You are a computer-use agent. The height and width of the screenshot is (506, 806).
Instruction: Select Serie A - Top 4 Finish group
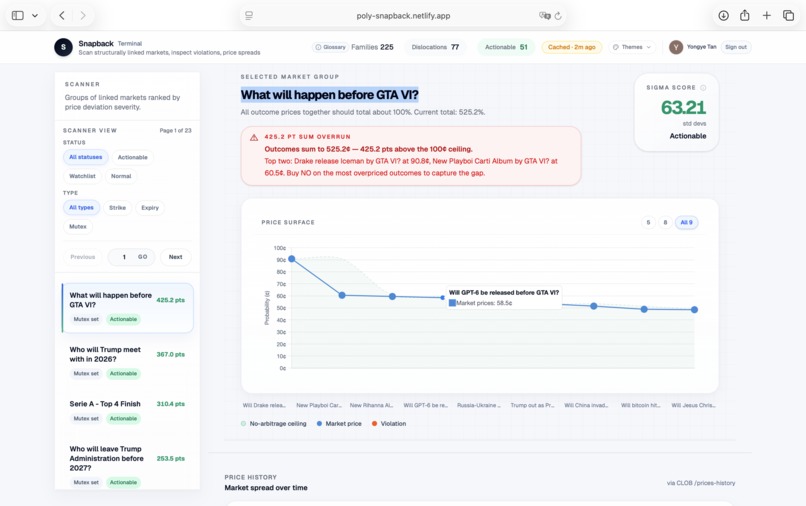pos(127,411)
